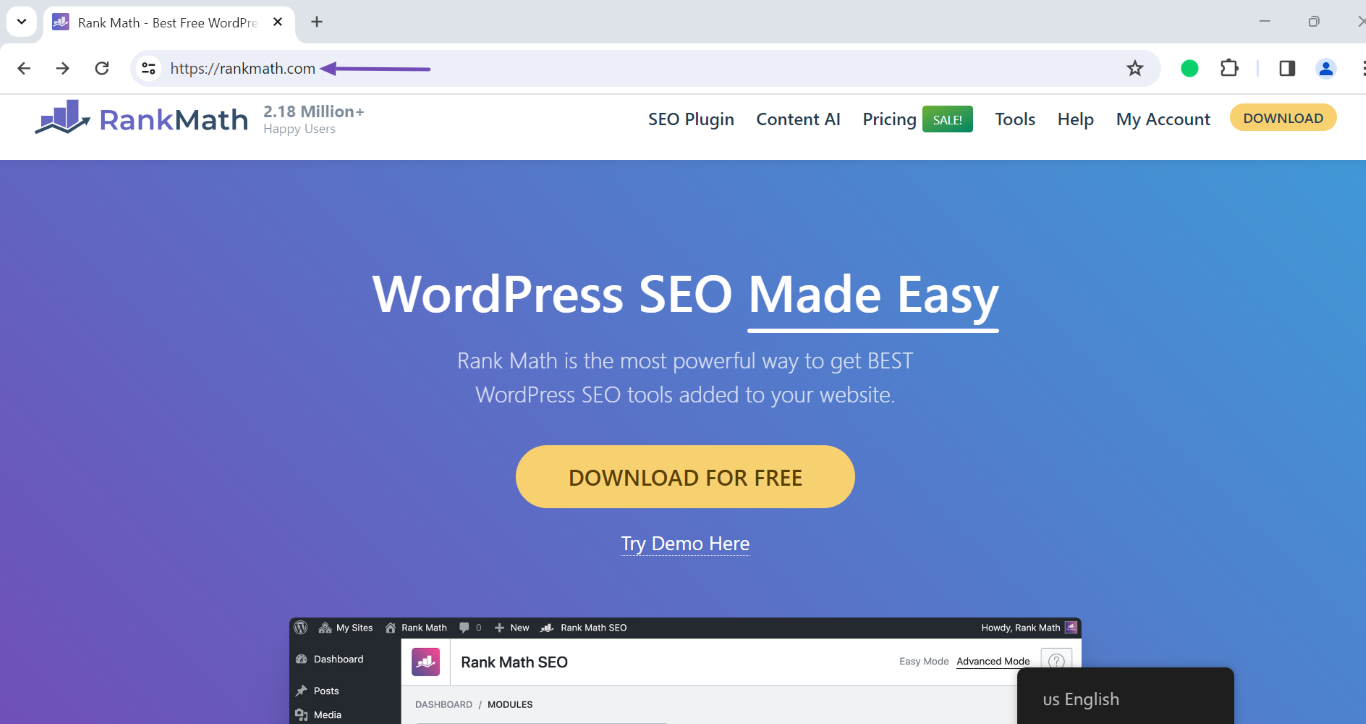Screen dimensions: 1366x724
Task: Open the tab search dropdown arrow
Action: coord(21,21)
